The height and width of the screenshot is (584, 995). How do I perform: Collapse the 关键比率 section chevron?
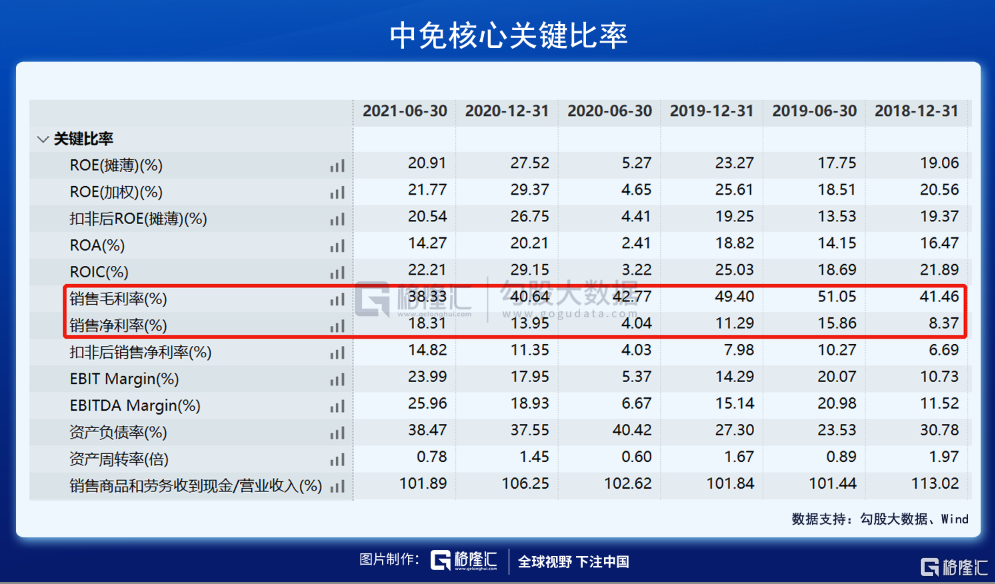(x=42, y=139)
